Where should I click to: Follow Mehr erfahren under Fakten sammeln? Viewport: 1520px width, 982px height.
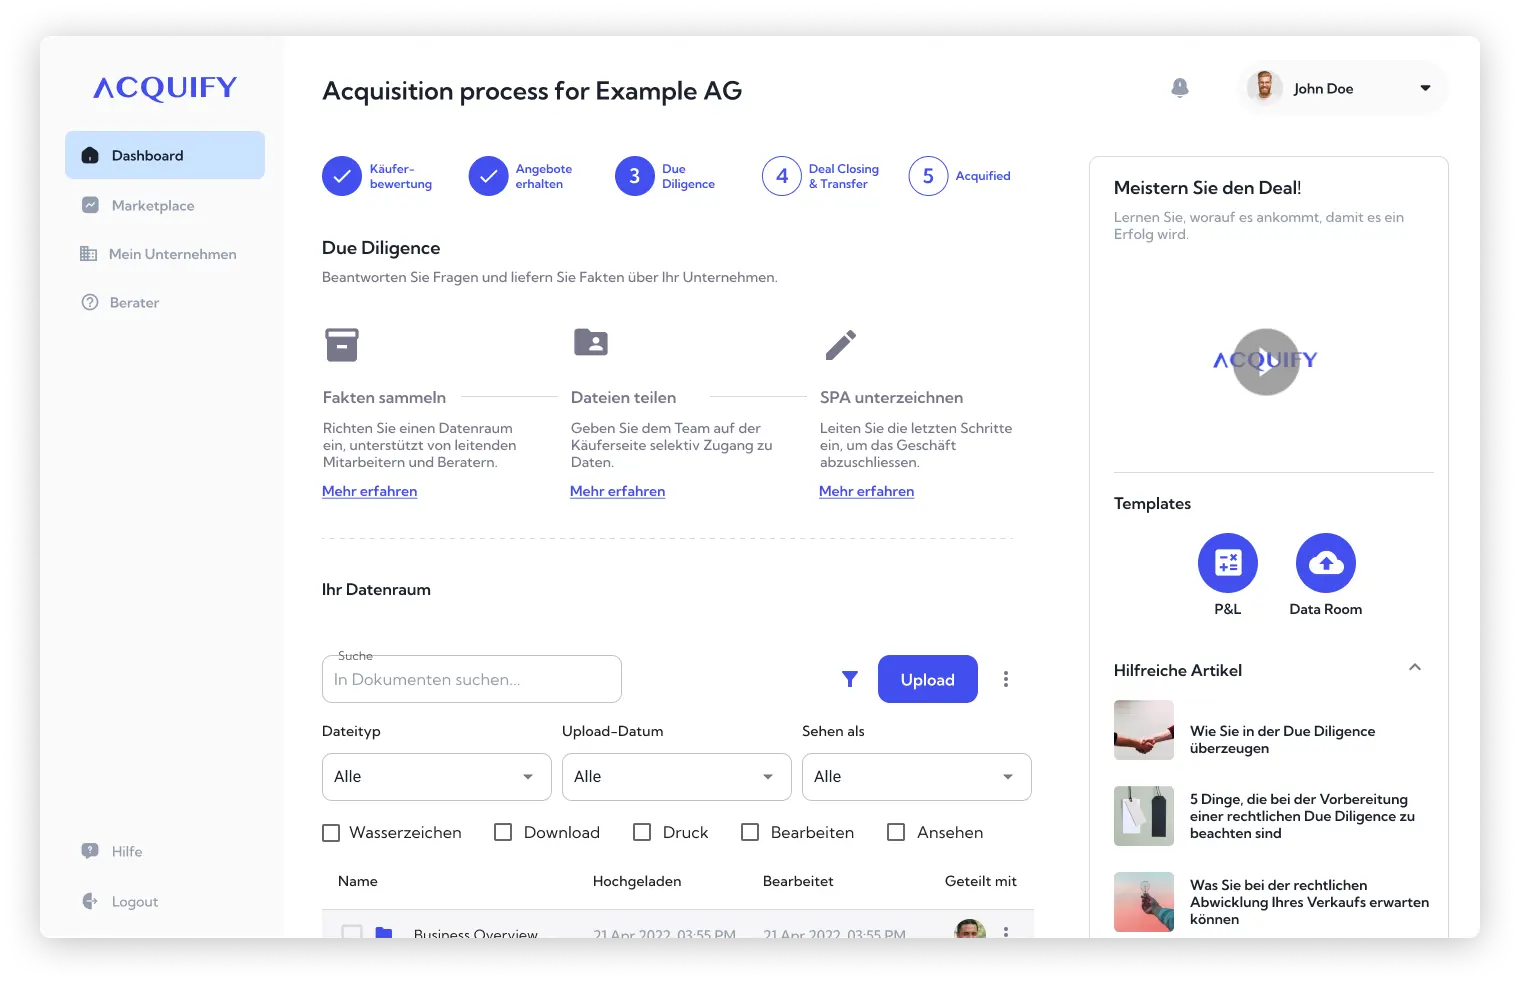click(370, 491)
